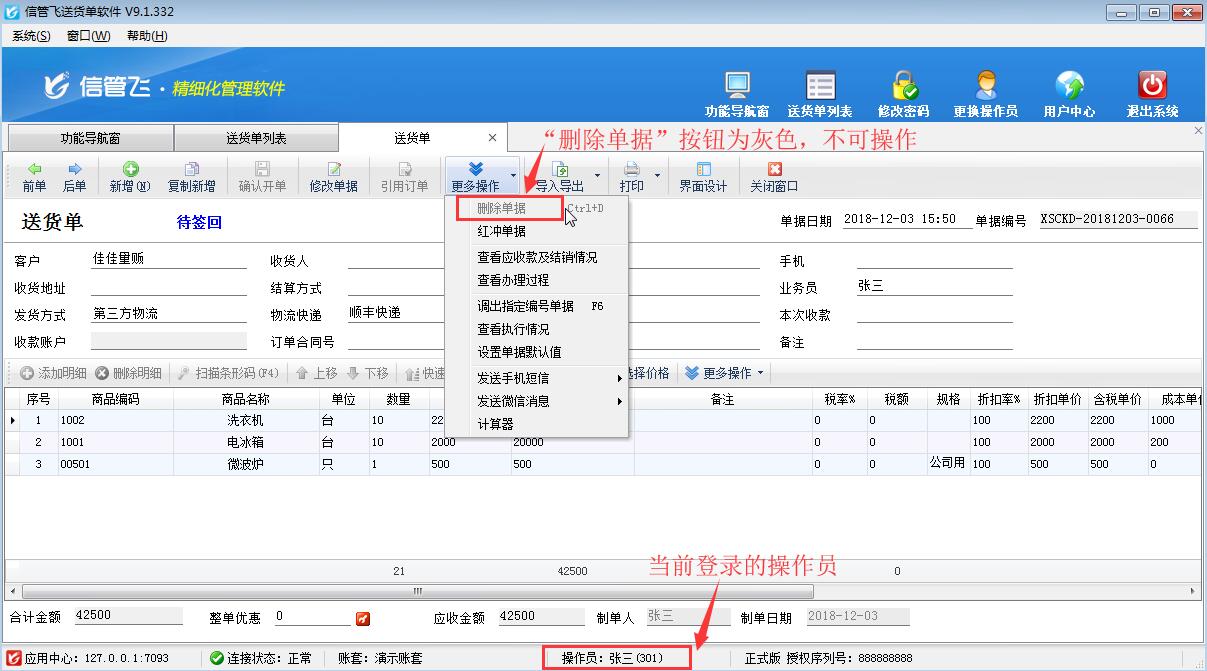1207x671 pixels.
Task: Open the 导入导出 dropdown arrow
Action: pos(597,173)
